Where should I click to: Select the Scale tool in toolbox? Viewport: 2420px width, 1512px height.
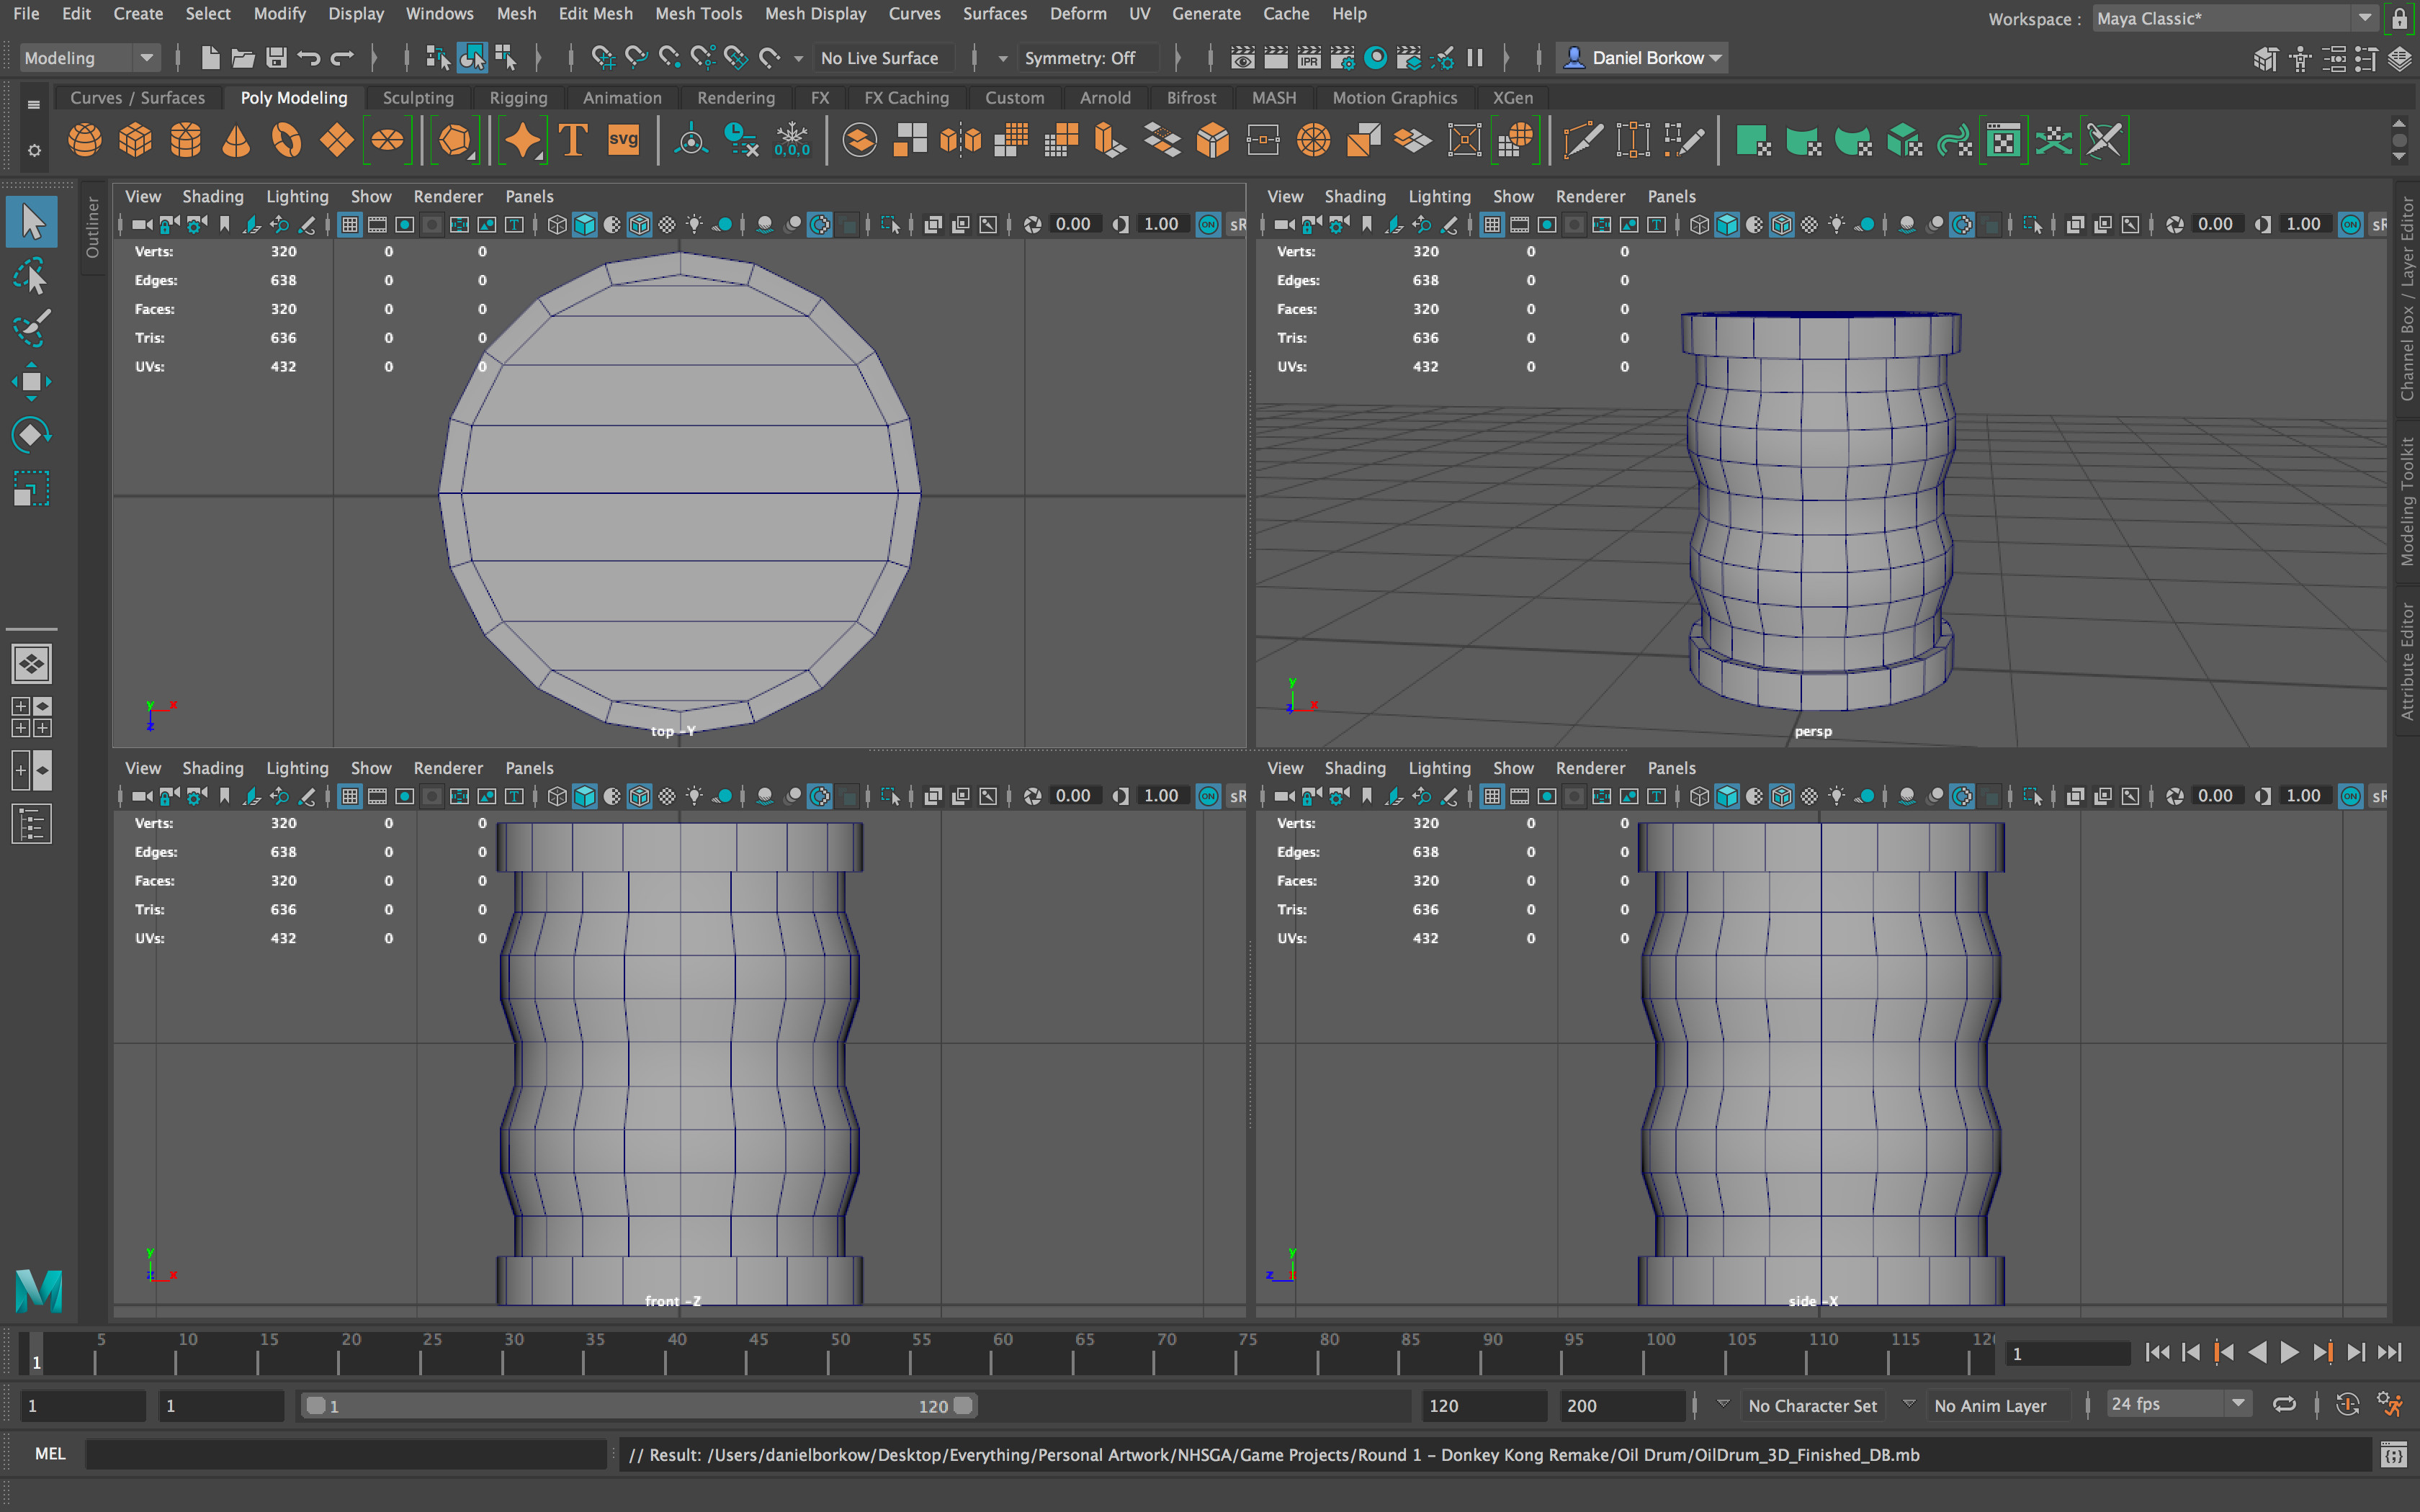tap(31, 489)
